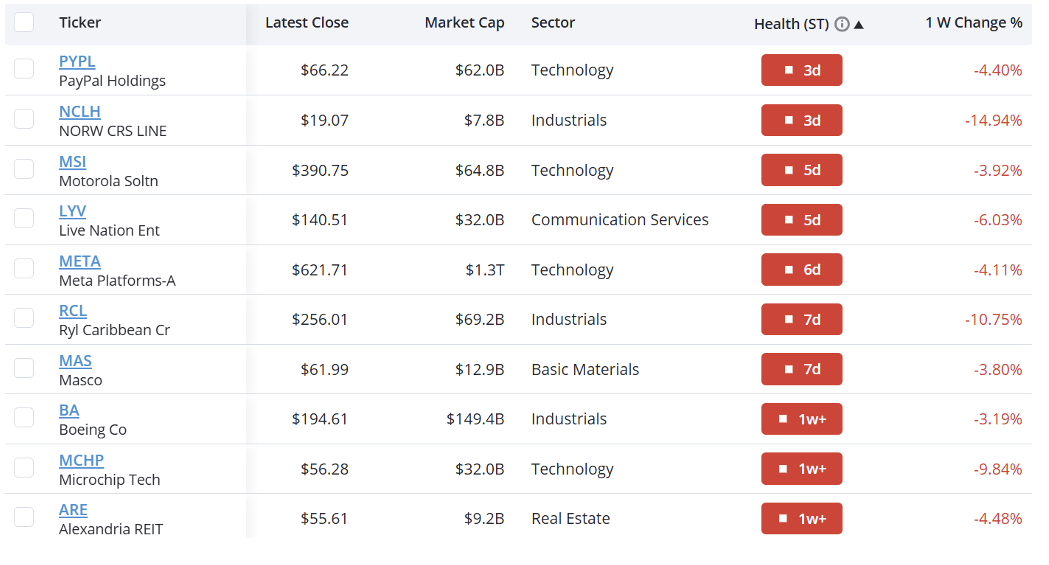Click META's 6d health badge
Screen dimensions: 1049x565
tap(801, 269)
